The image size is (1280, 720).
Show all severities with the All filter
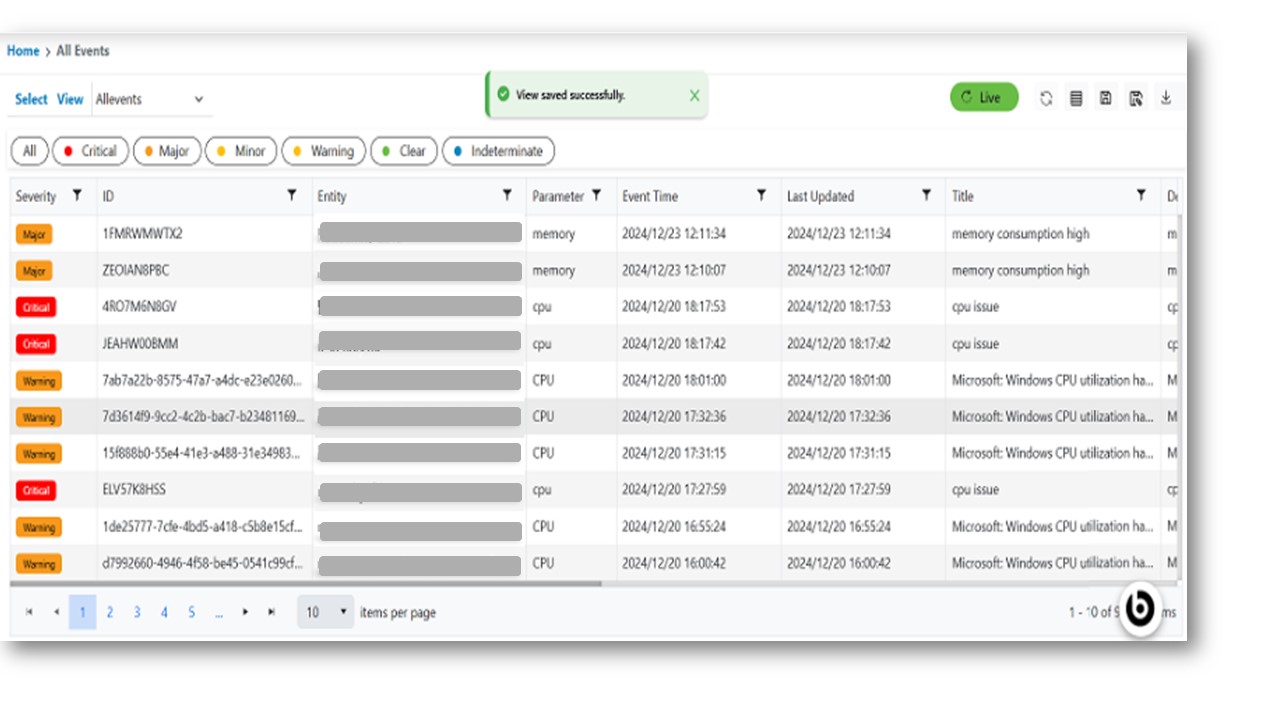point(29,151)
